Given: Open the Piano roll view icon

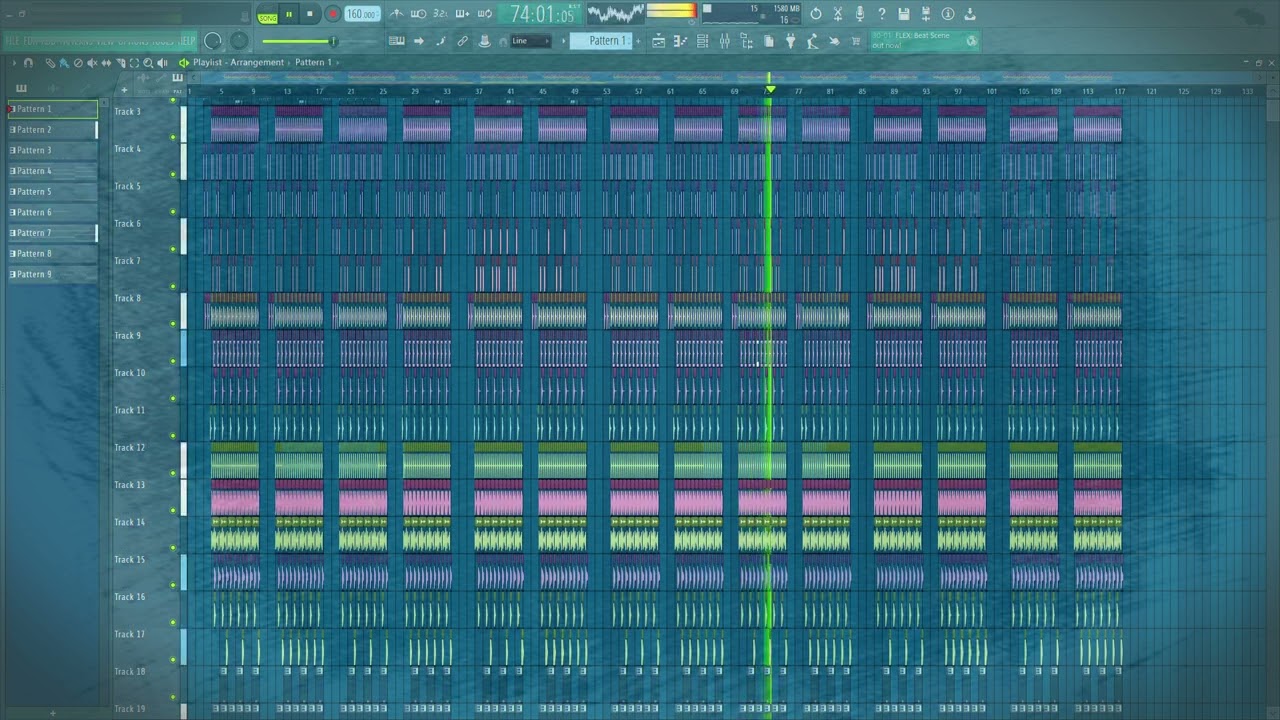Looking at the screenshot, I should pos(680,41).
